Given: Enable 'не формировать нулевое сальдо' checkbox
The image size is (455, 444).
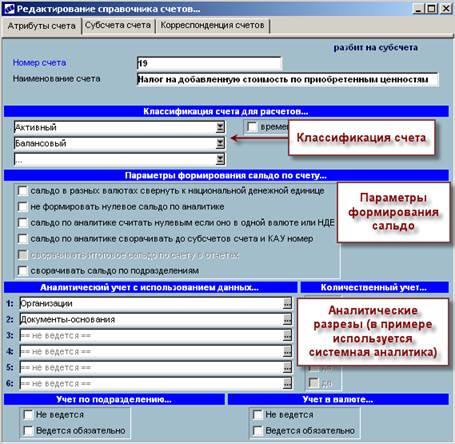Looking at the screenshot, I should [x=23, y=207].
